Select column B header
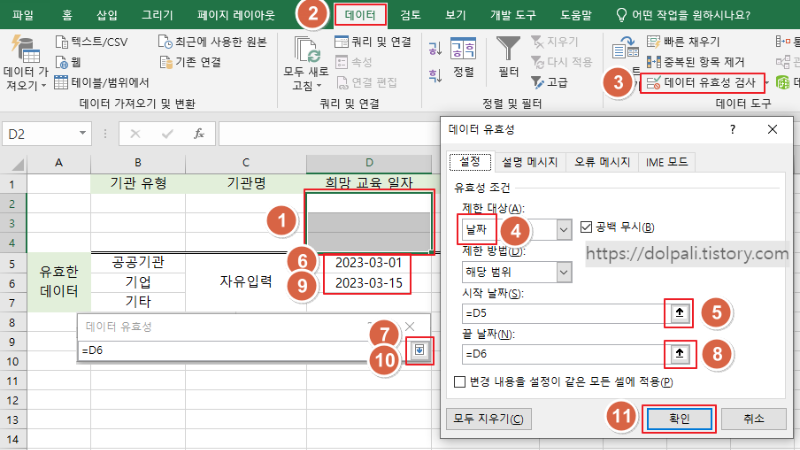 138,163
